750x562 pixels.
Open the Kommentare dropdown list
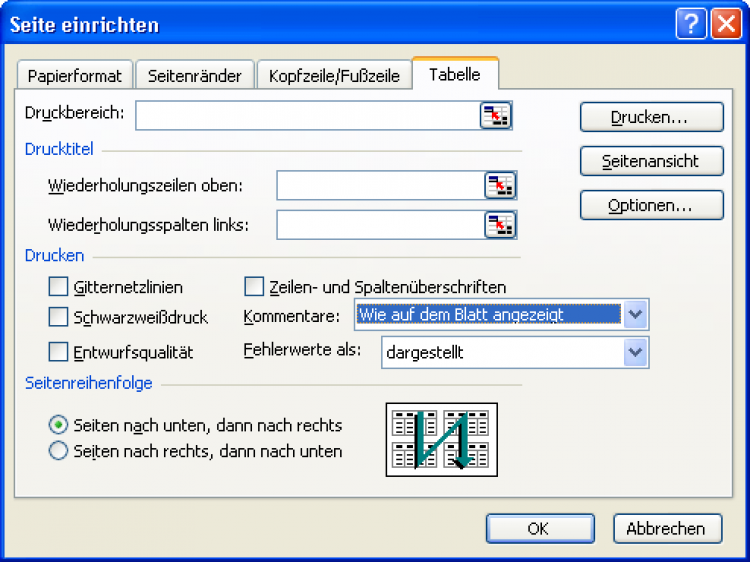635,315
